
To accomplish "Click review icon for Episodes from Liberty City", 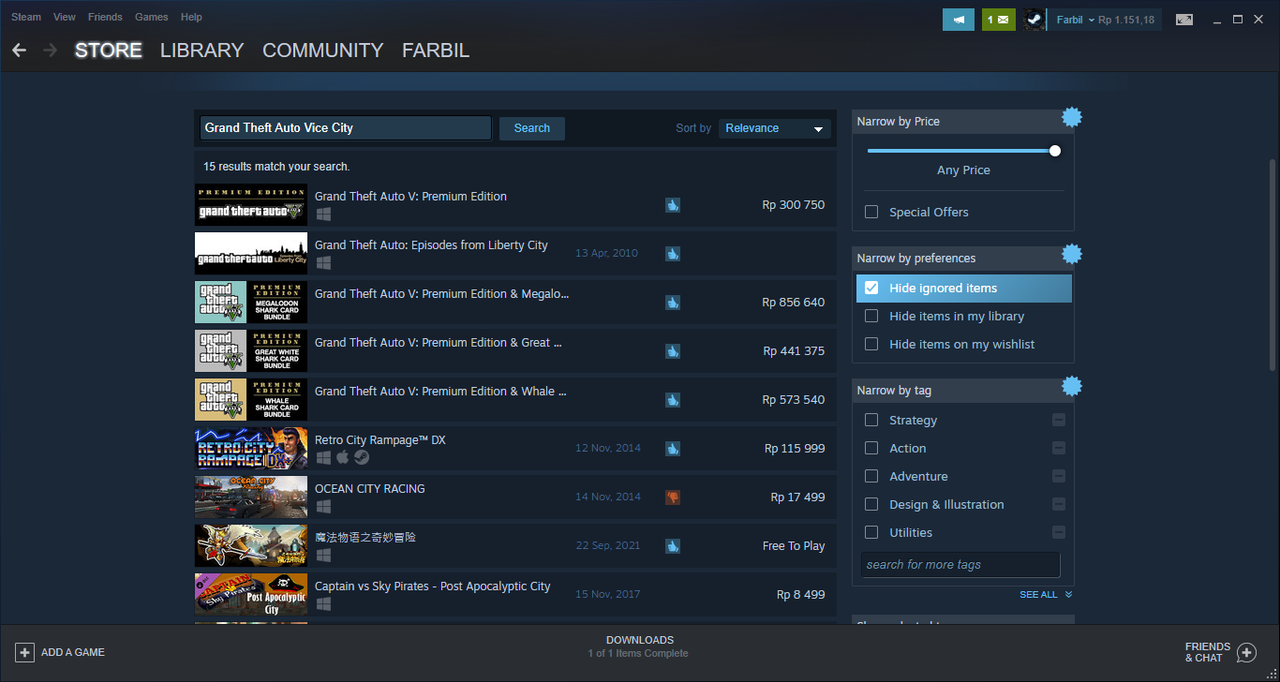I will coord(673,254).
